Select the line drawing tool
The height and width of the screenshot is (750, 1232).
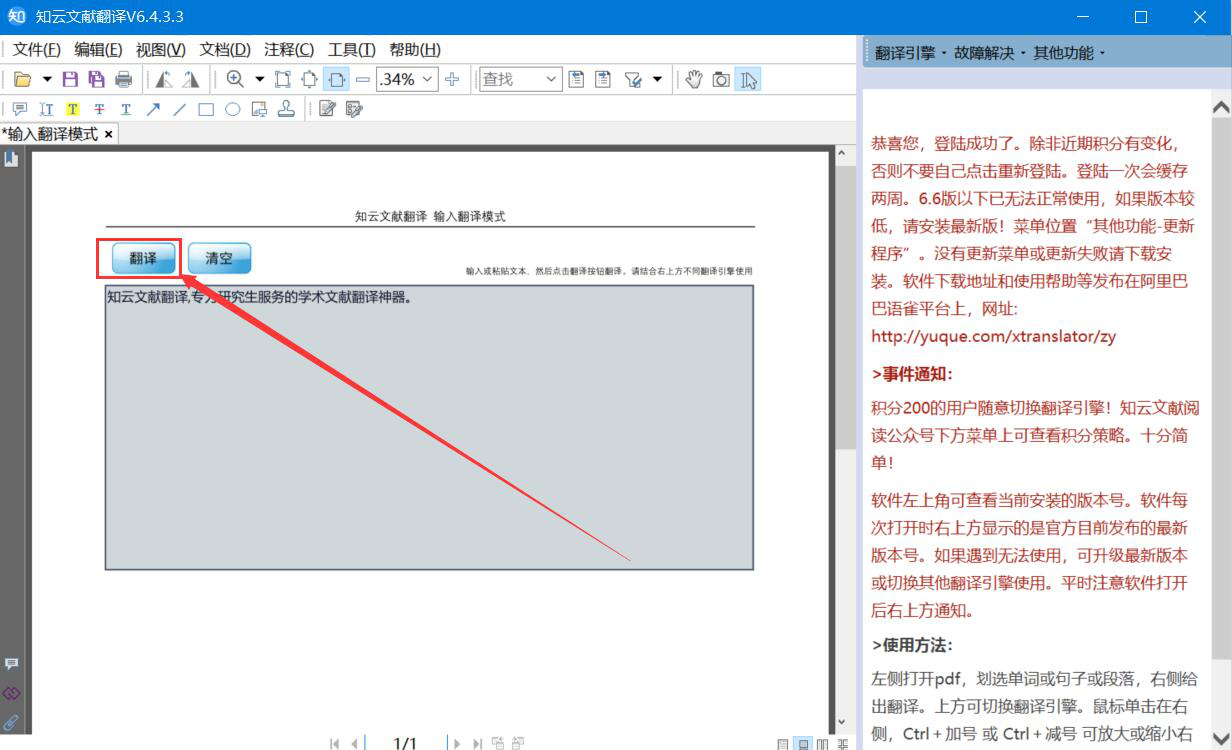pyautogui.click(x=179, y=109)
